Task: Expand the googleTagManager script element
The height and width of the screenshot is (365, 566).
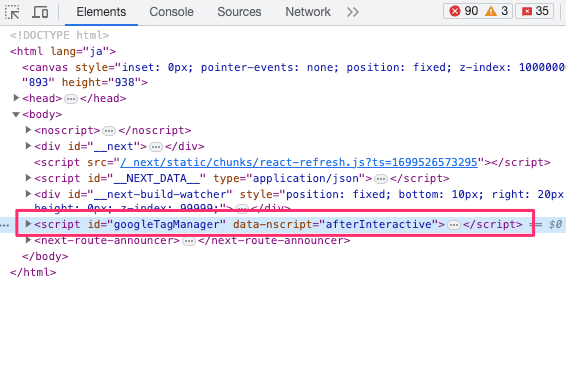Action: [x=28, y=224]
